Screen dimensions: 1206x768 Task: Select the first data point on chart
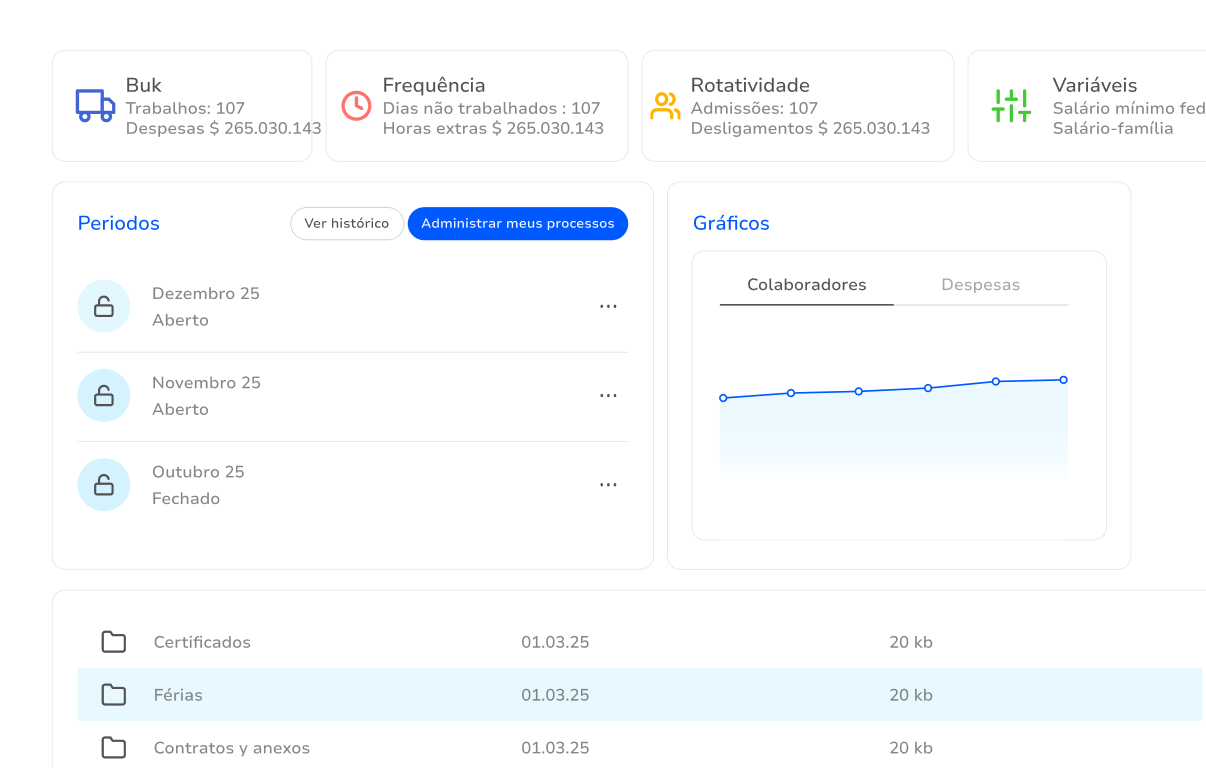[x=723, y=398]
